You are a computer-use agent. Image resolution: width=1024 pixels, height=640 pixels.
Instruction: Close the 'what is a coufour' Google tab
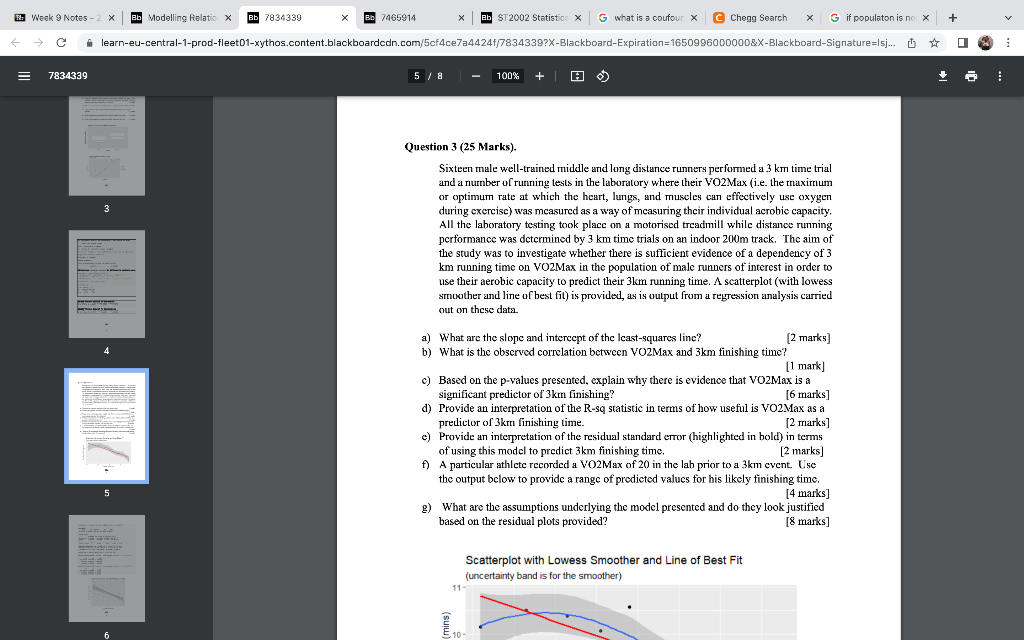coord(694,18)
